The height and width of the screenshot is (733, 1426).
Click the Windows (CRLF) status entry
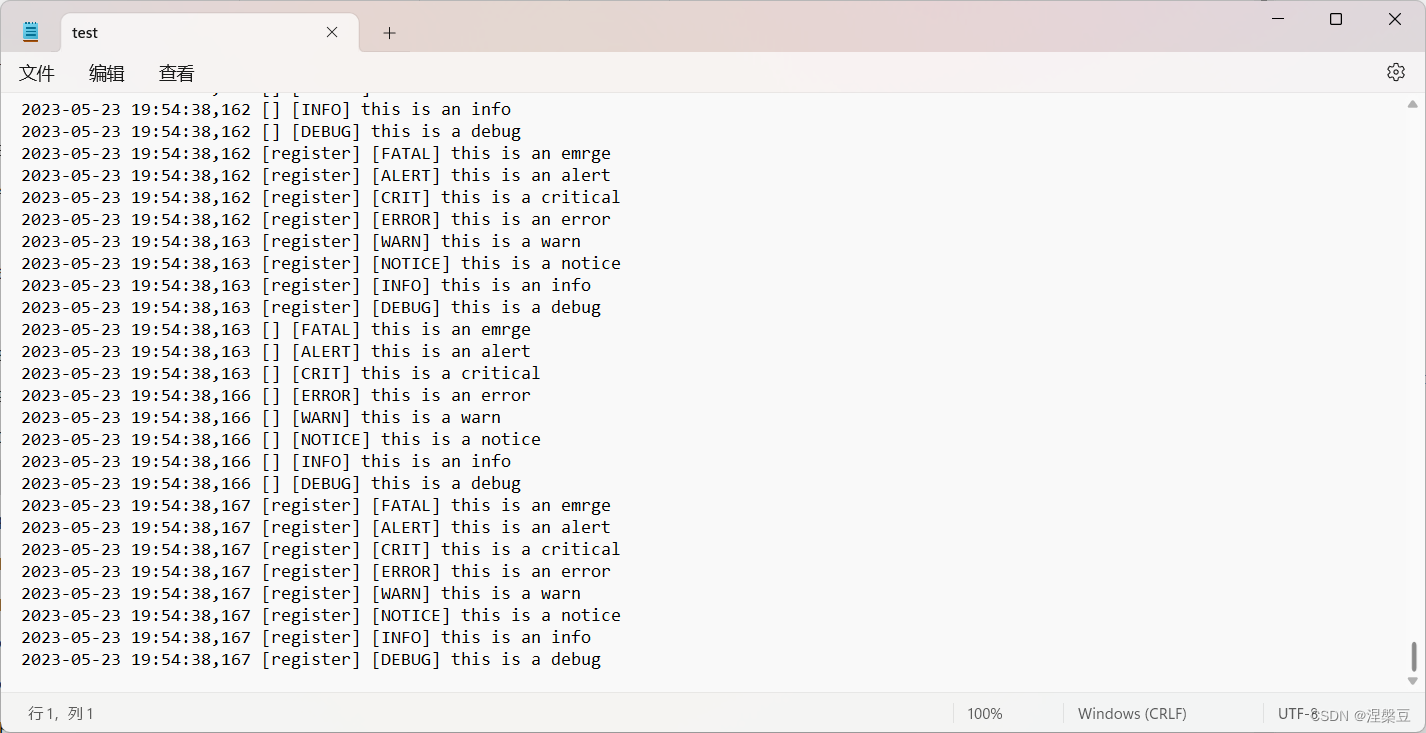[x=1132, y=713]
